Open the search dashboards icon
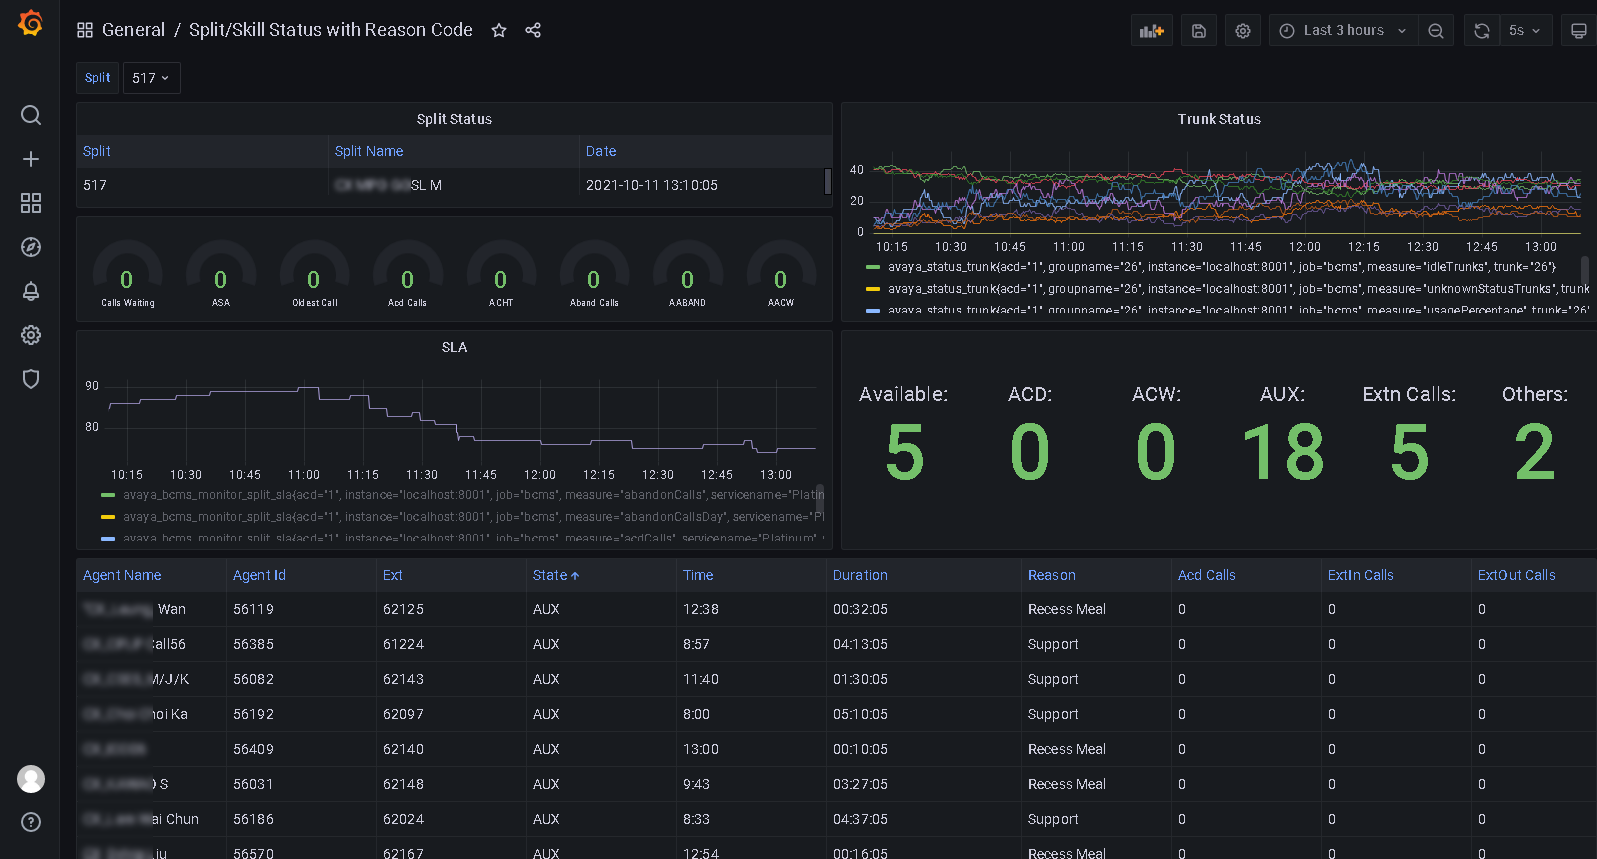 coord(31,115)
